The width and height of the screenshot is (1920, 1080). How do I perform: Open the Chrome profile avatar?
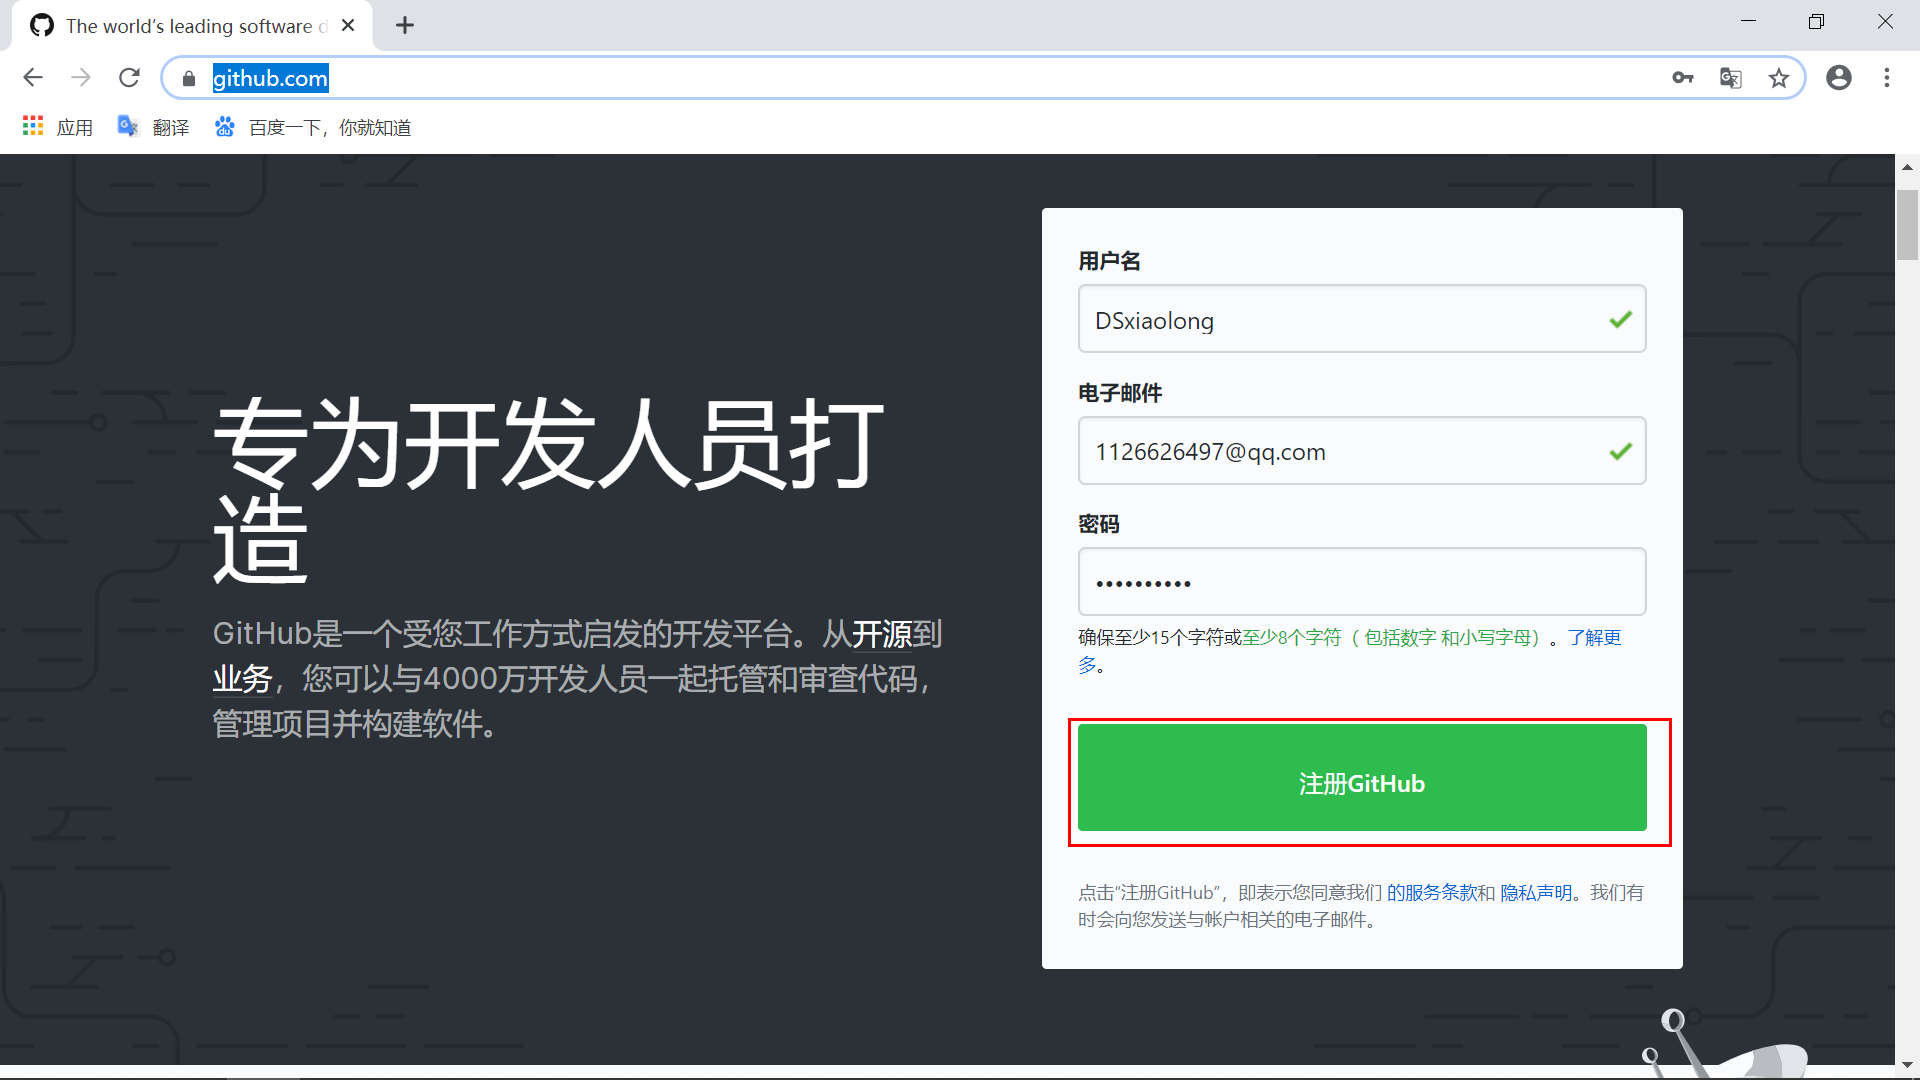[x=1838, y=78]
